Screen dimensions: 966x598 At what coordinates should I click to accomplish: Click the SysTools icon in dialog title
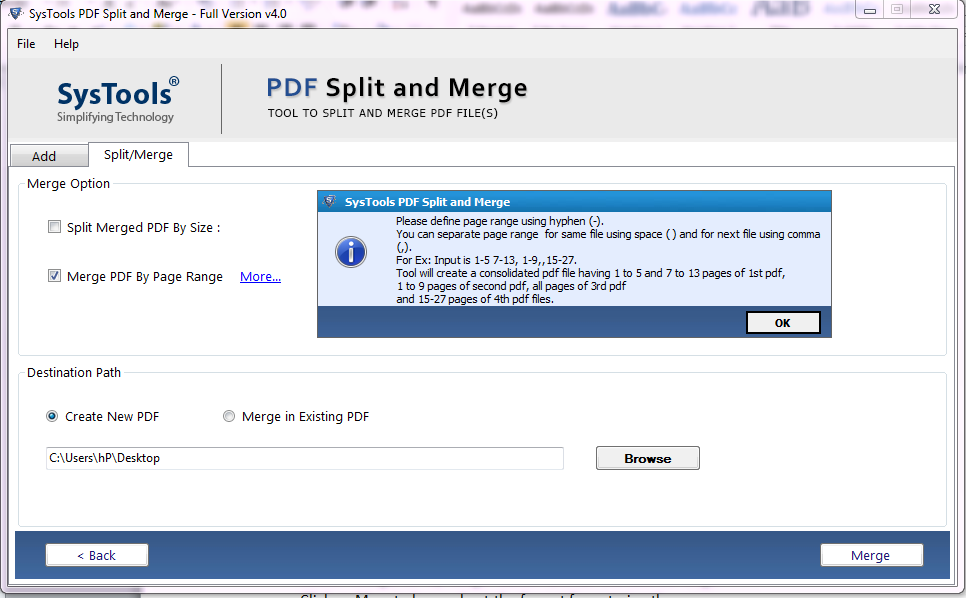point(330,201)
